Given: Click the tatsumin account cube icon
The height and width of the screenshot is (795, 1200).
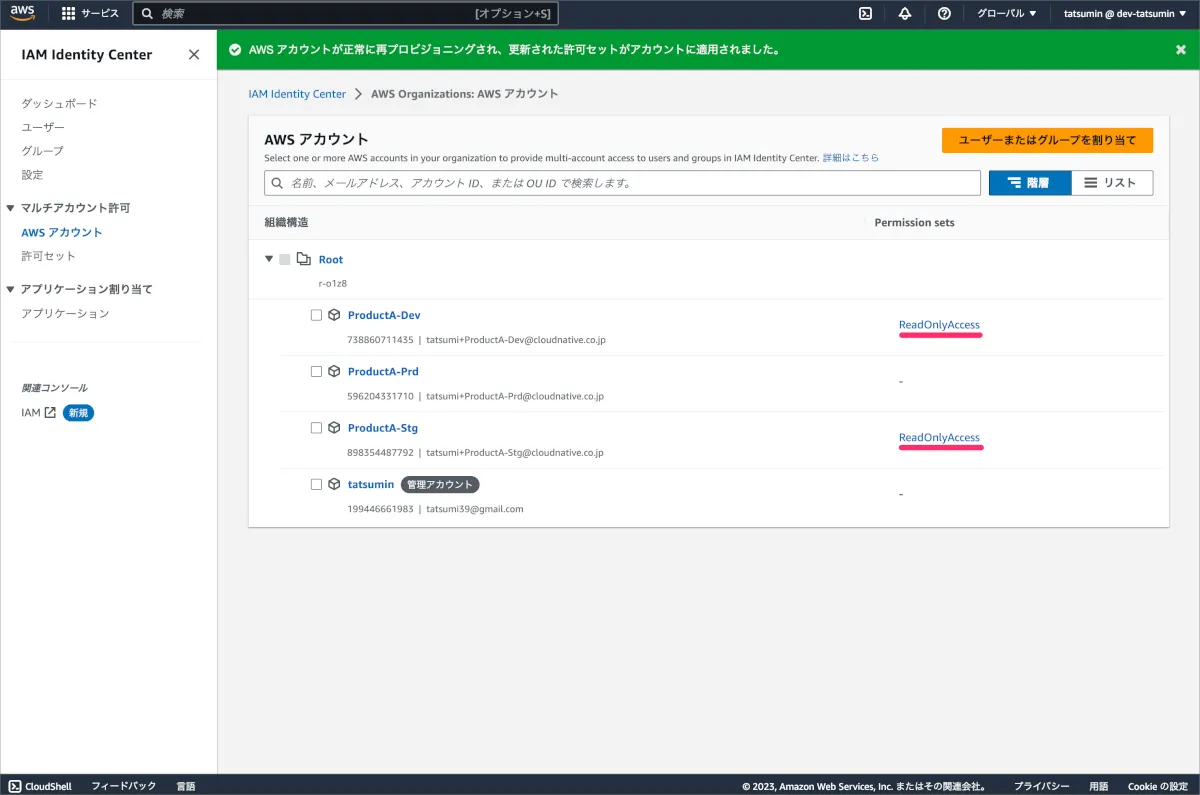Looking at the screenshot, I should (334, 484).
